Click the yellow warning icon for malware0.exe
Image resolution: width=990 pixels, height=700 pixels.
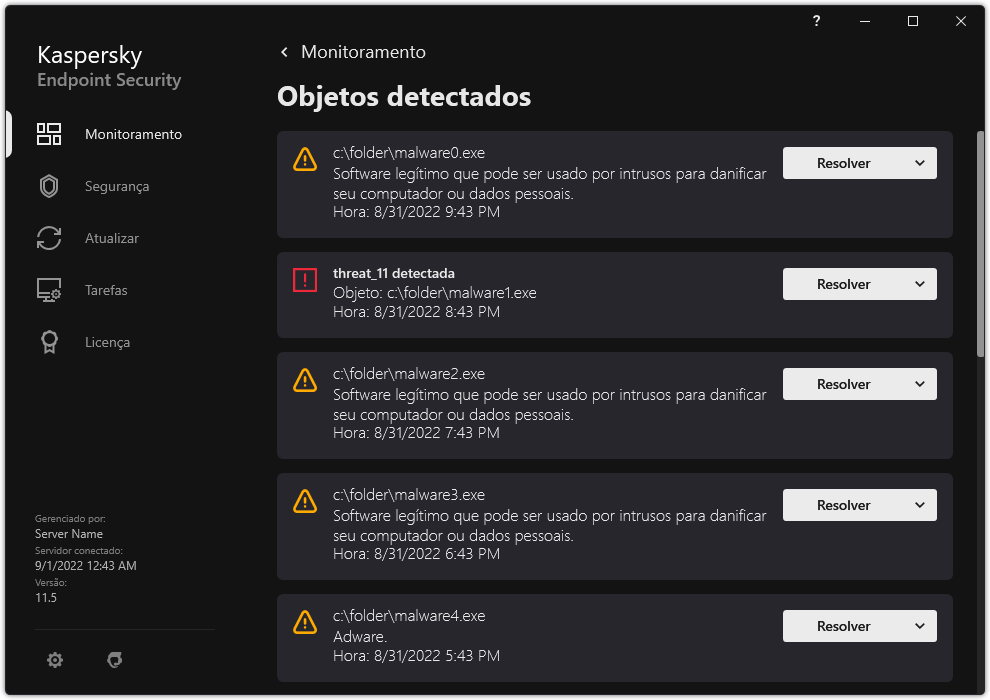point(304,158)
